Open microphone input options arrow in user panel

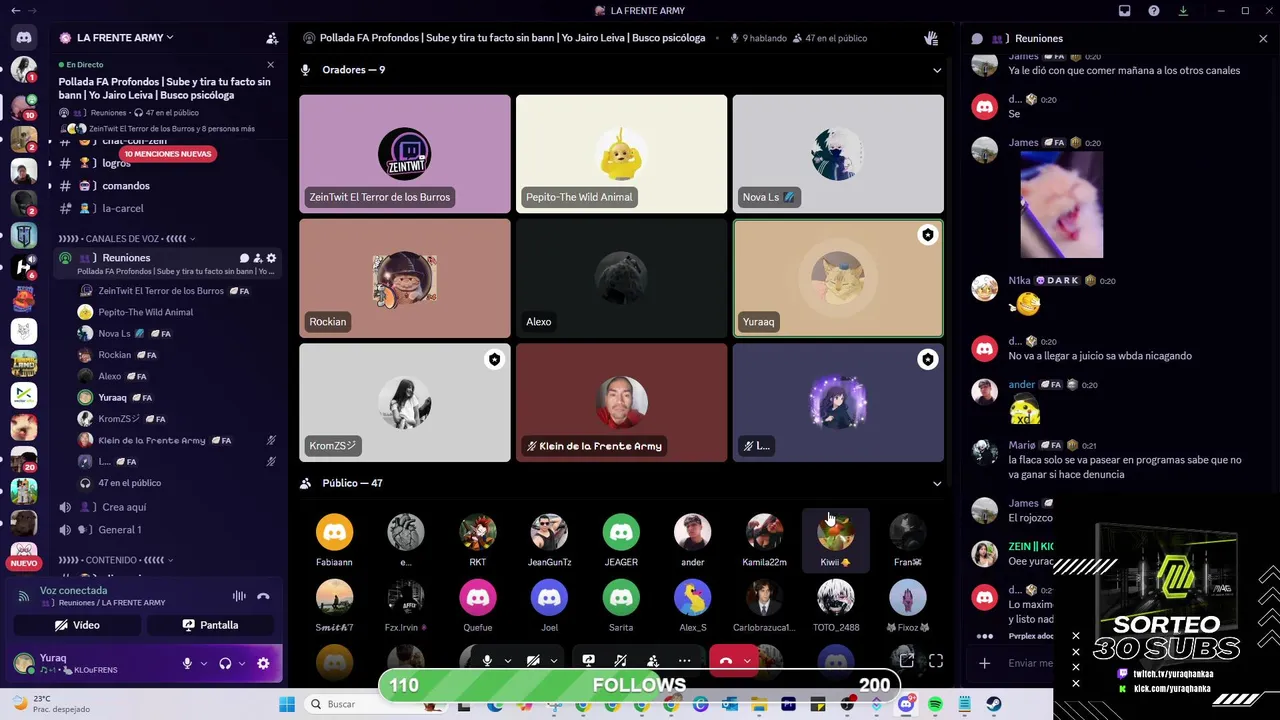click(x=204, y=663)
